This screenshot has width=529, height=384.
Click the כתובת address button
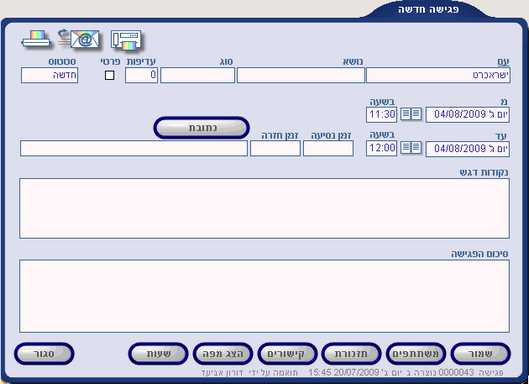pos(201,128)
